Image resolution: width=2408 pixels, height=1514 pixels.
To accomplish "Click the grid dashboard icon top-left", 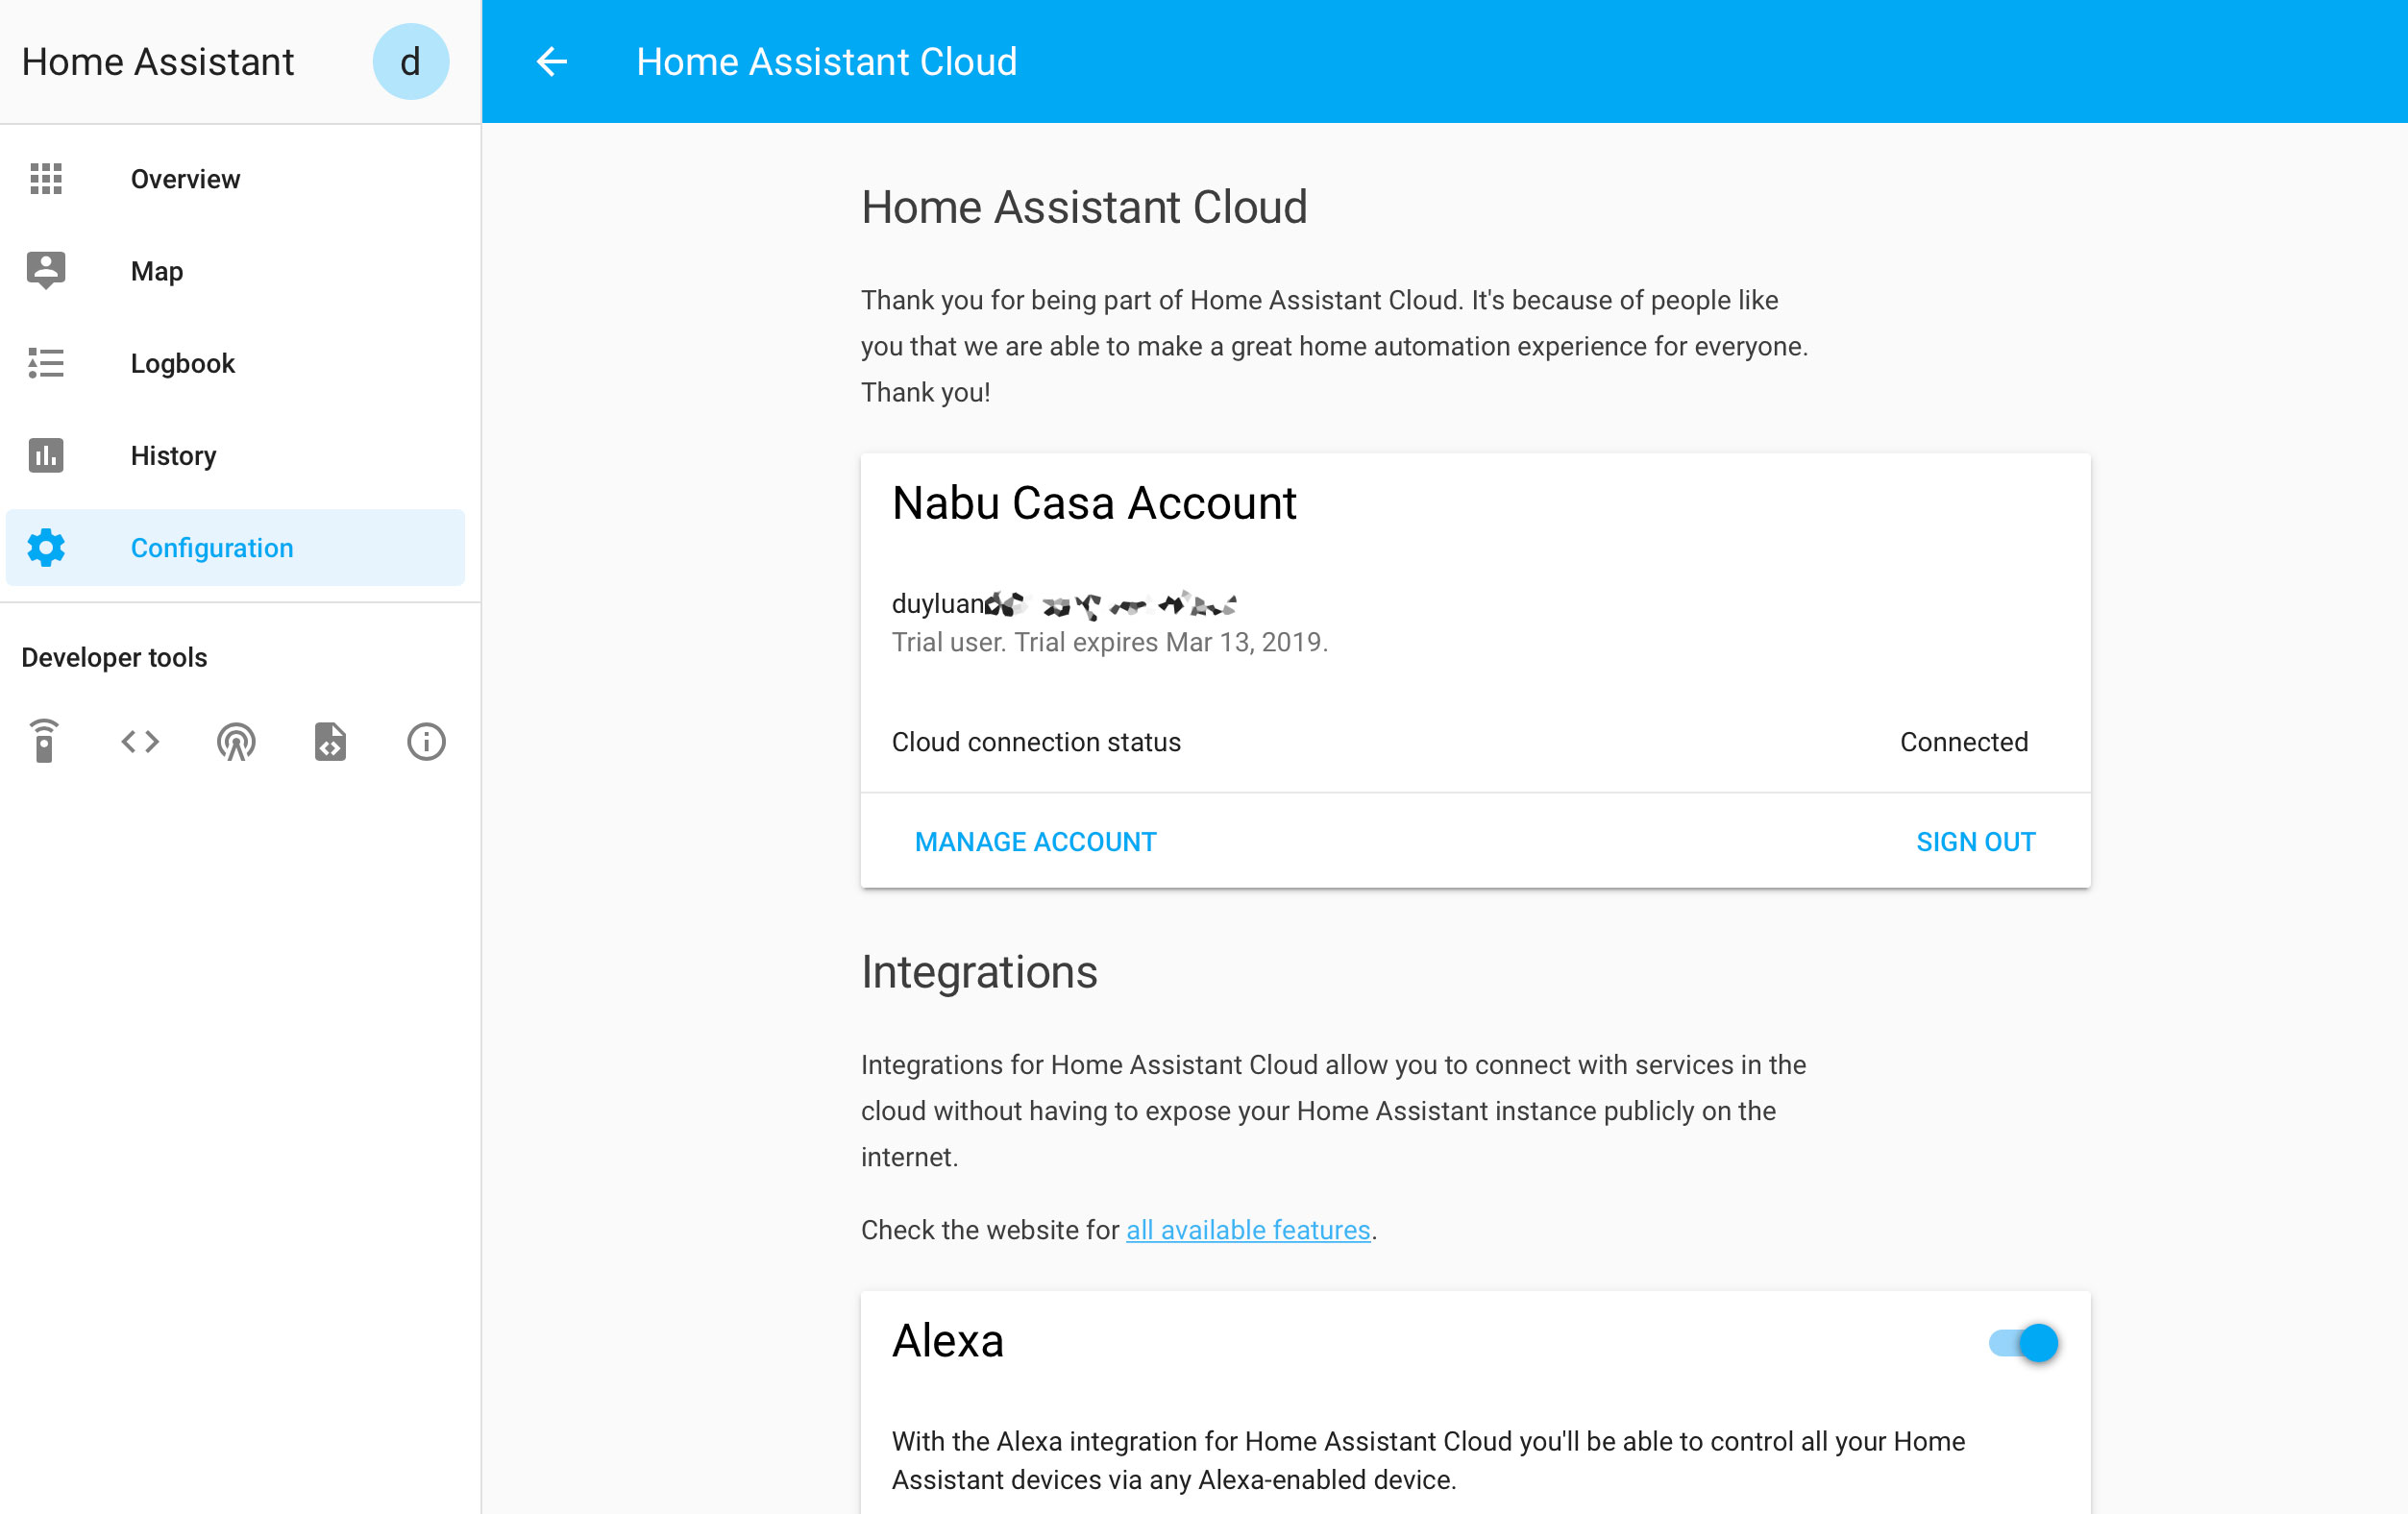I will click(x=47, y=178).
